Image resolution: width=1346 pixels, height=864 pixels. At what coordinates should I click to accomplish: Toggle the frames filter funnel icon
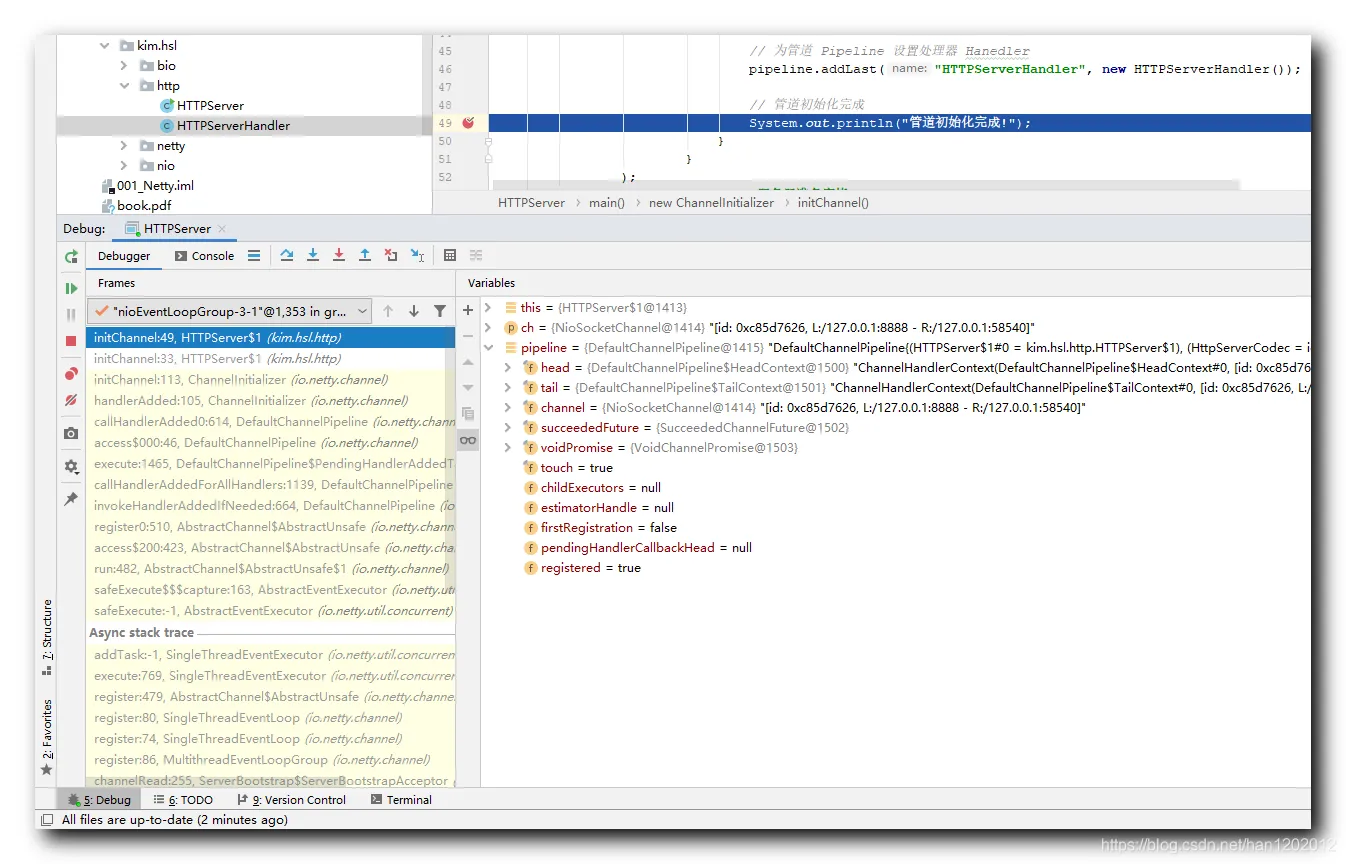coord(440,312)
